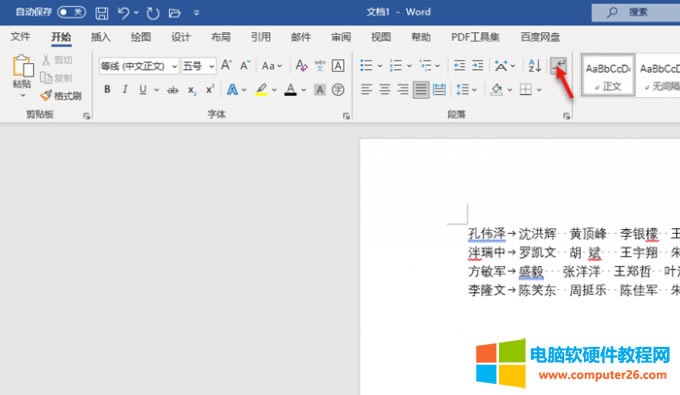Open the font name dropdown
This screenshot has width=680, height=395.
click(x=174, y=66)
